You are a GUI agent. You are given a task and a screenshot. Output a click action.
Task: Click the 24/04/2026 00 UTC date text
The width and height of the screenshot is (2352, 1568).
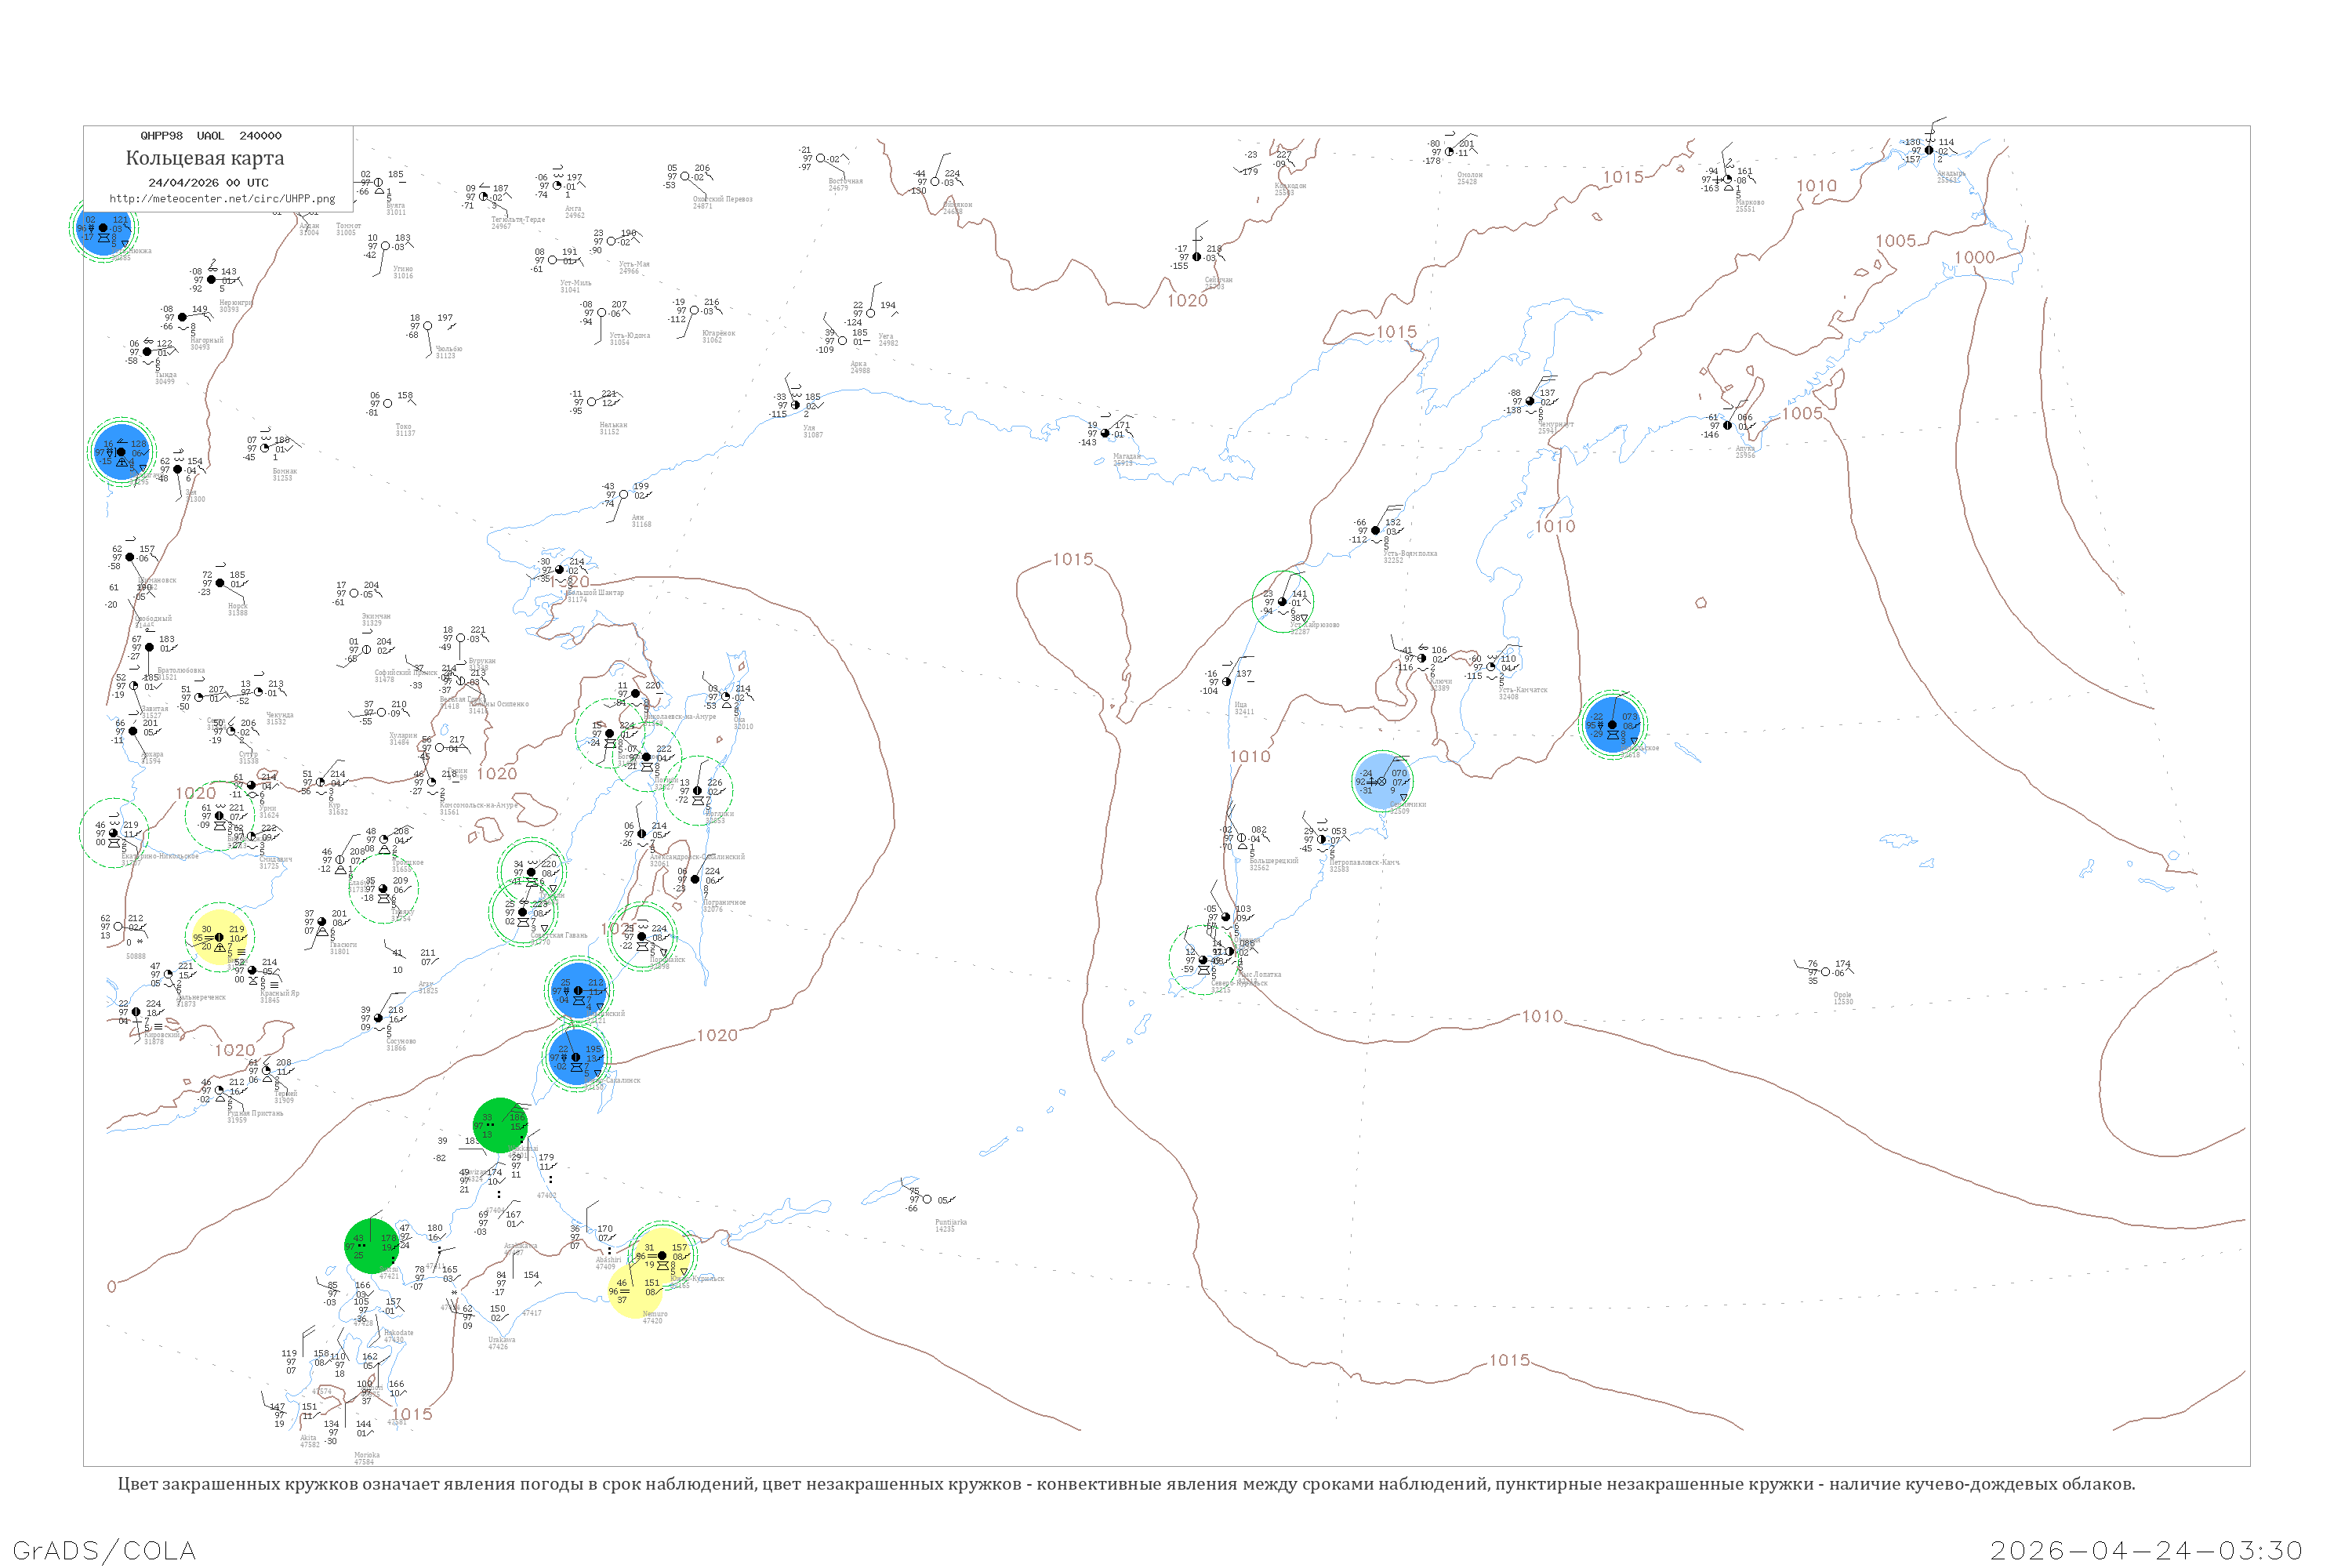pos(208,183)
